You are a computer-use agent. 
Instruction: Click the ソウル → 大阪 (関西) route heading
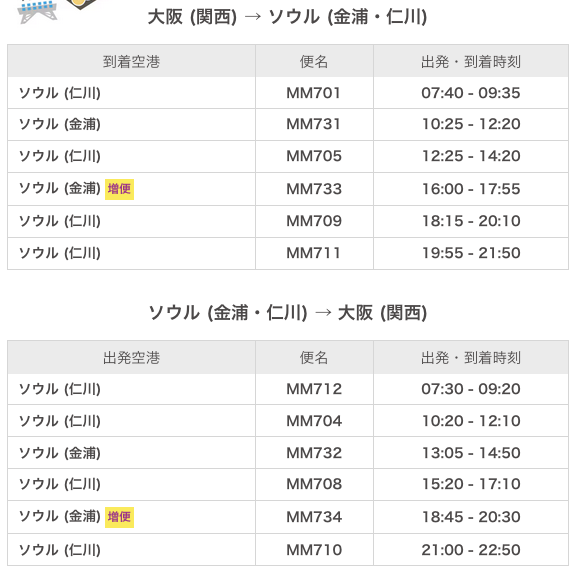287,313
